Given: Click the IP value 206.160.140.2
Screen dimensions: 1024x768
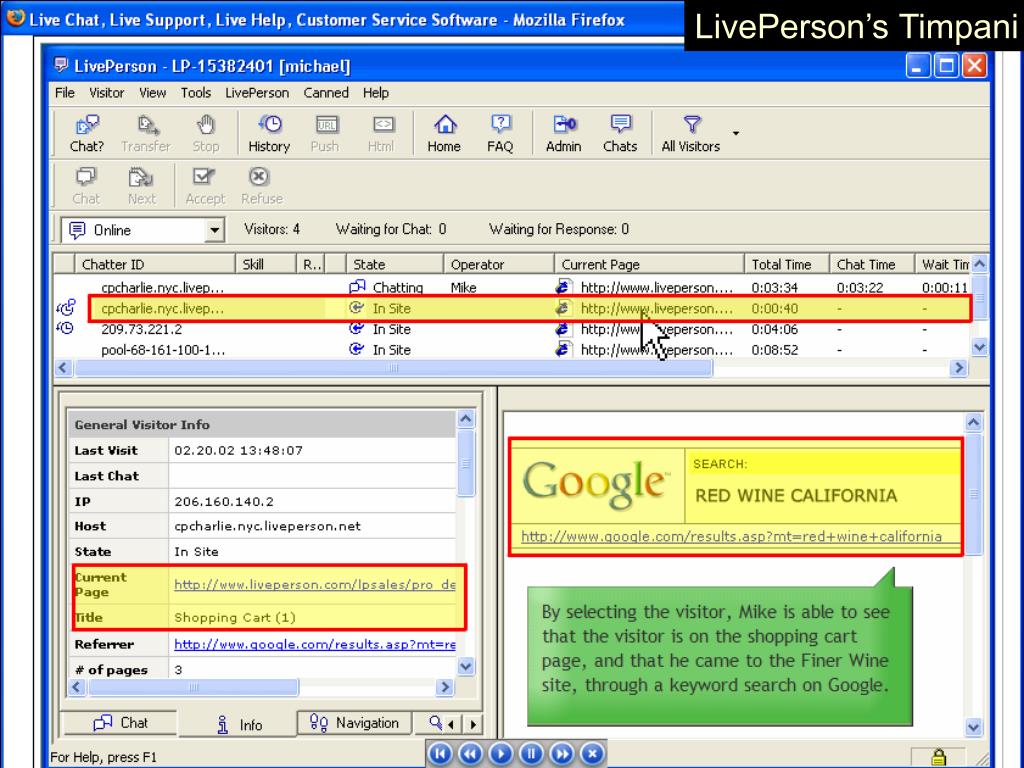Looking at the screenshot, I should click(x=224, y=502).
